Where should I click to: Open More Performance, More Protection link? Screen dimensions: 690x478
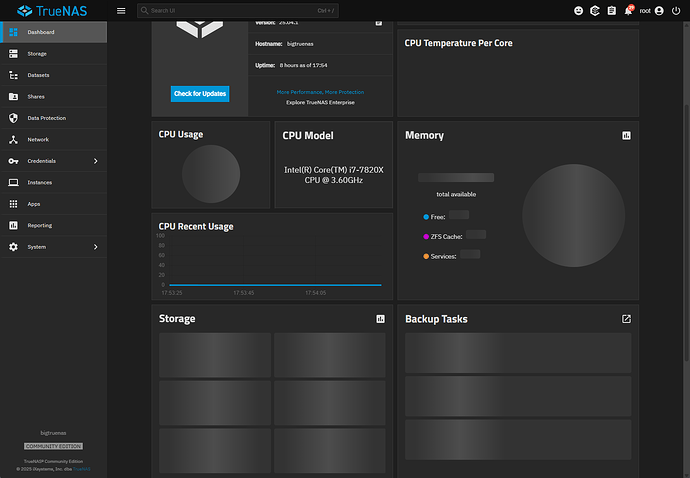[320, 92]
